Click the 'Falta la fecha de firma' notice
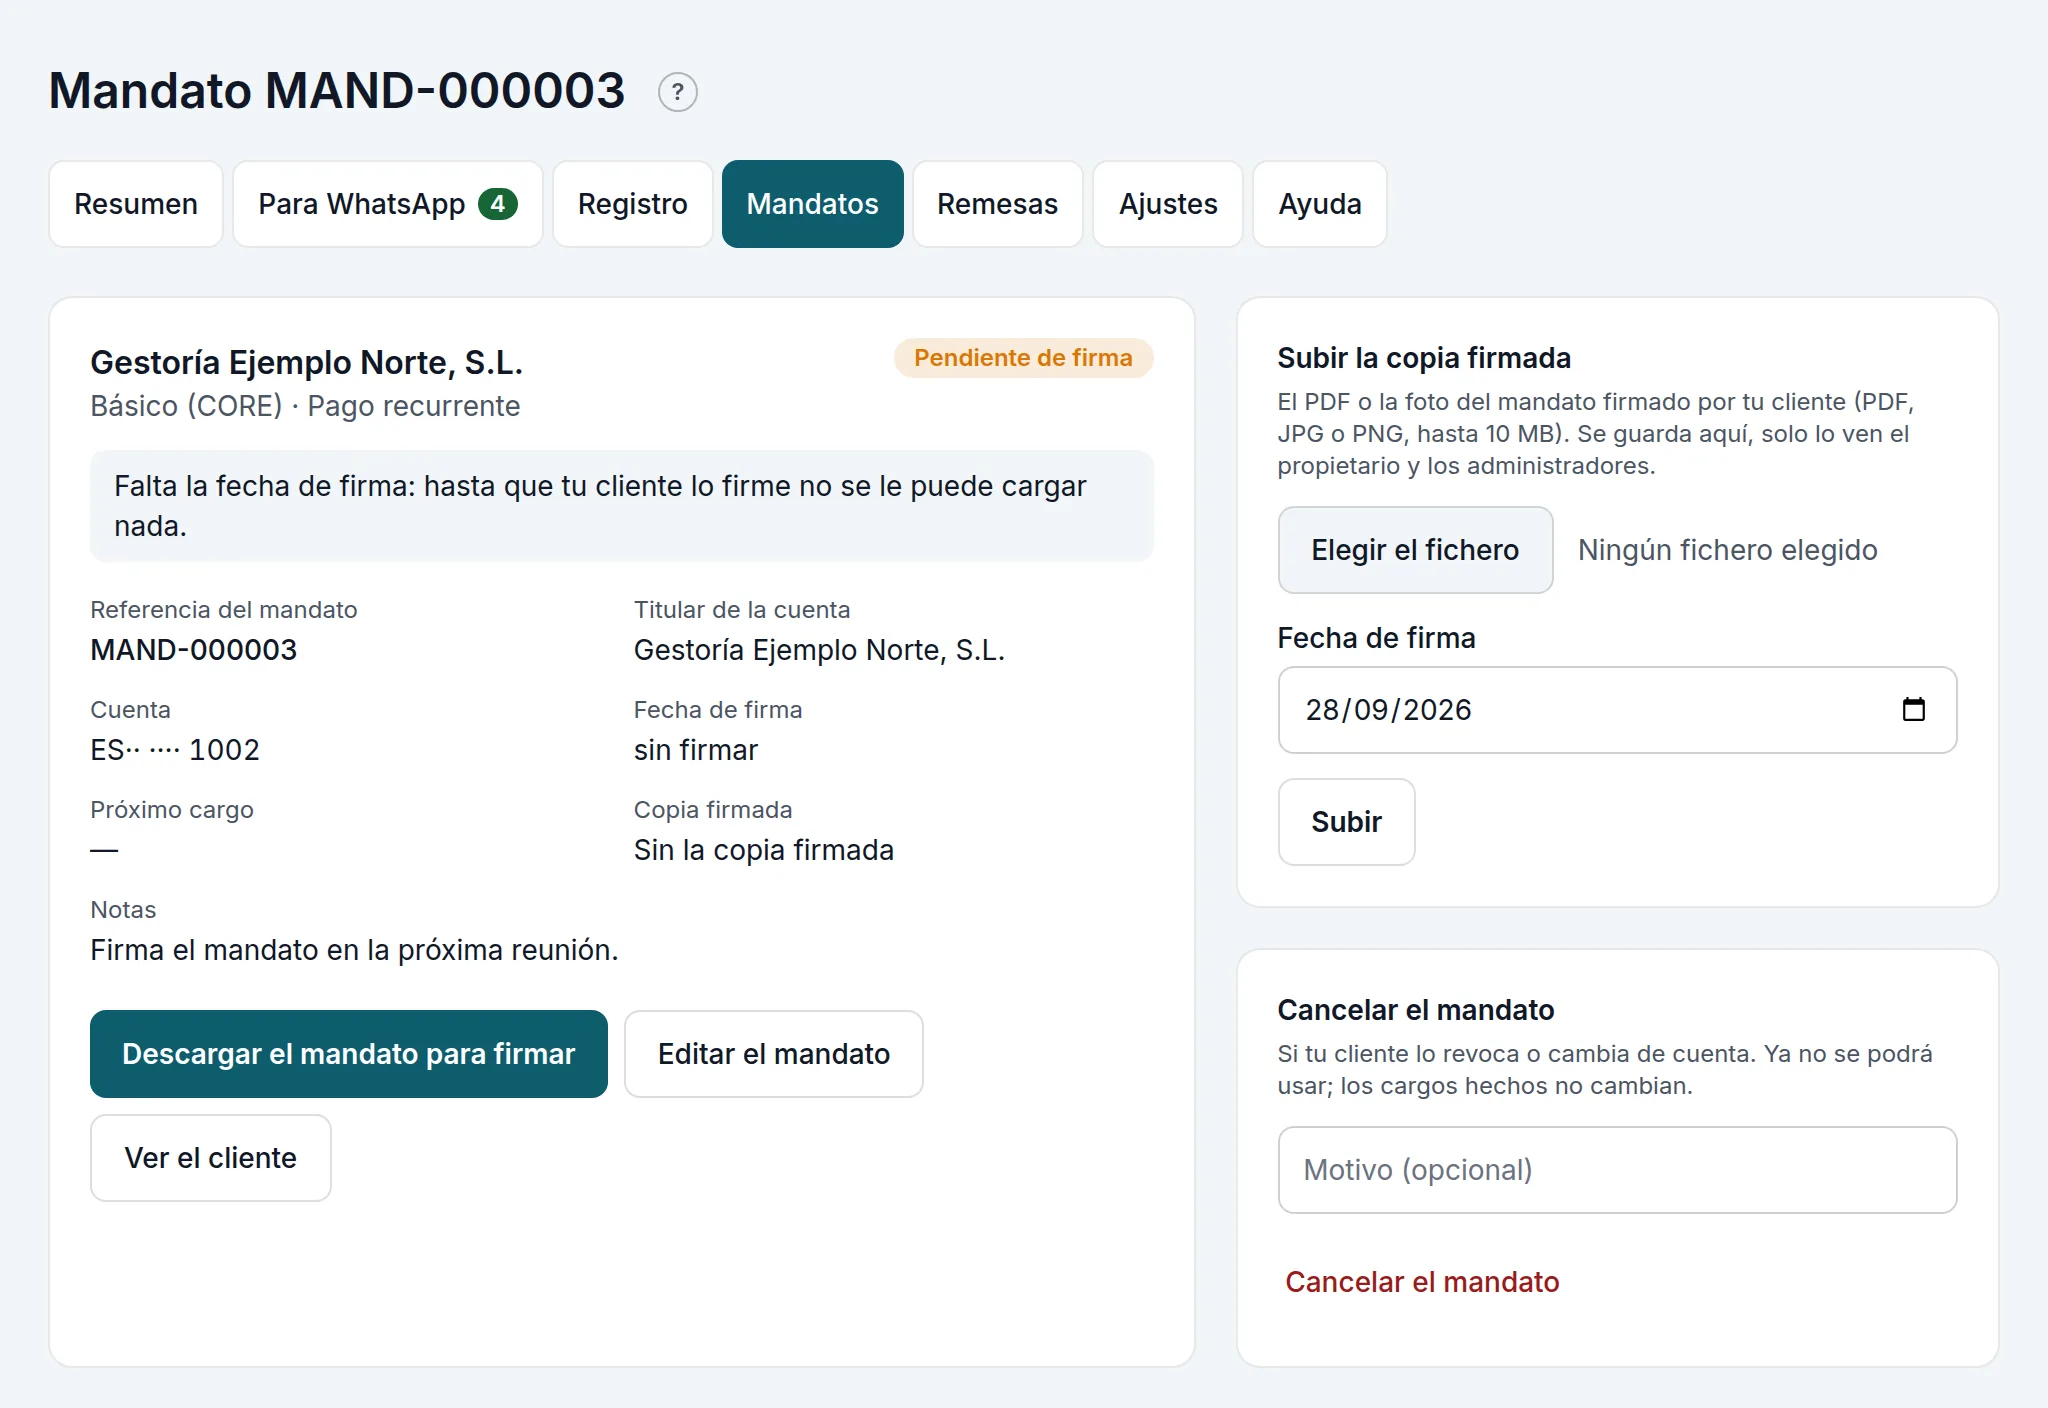 coord(622,506)
